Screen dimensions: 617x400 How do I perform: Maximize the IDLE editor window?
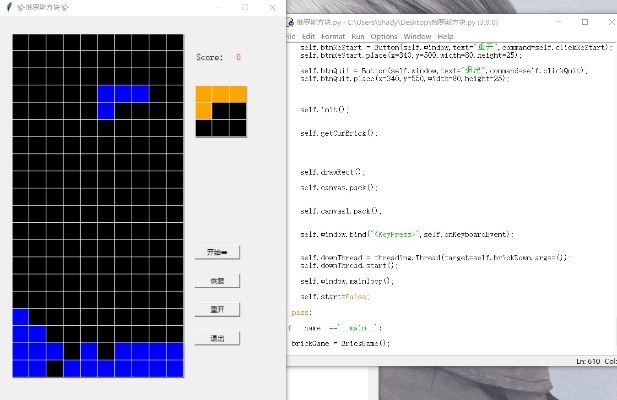click(x=585, y=21)
